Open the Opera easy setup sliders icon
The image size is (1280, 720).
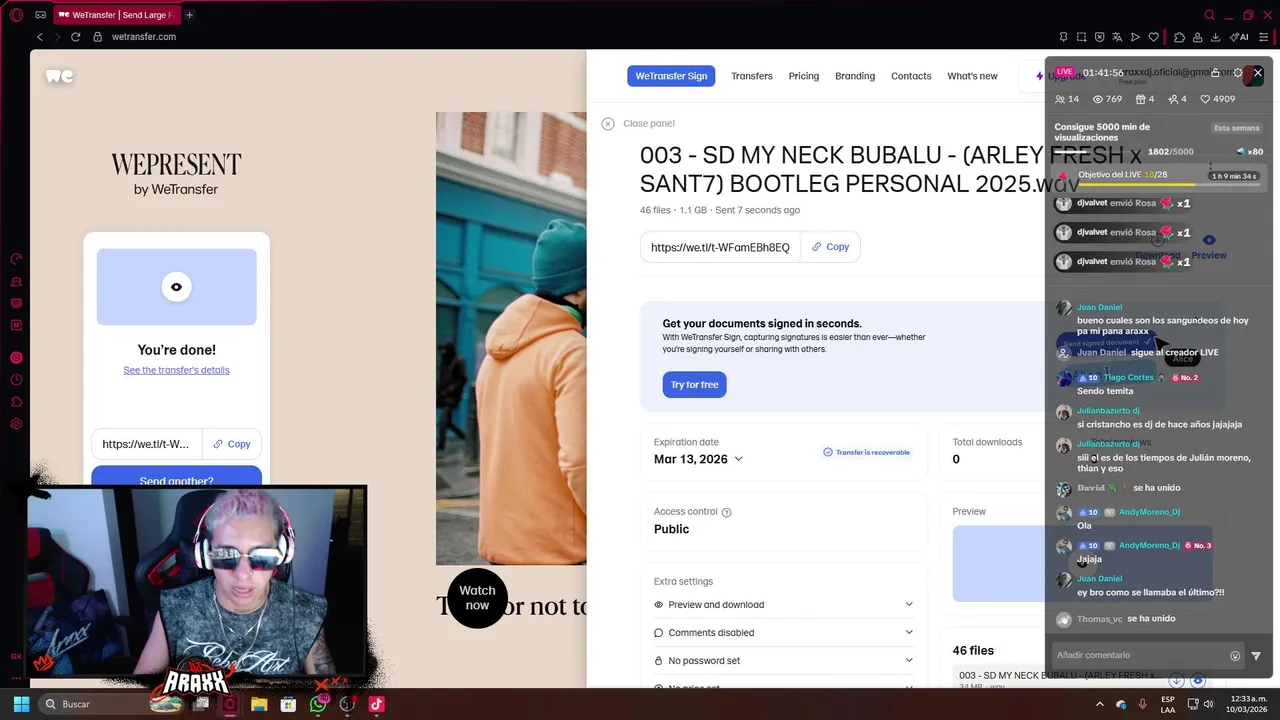[x=1265, y=37]
